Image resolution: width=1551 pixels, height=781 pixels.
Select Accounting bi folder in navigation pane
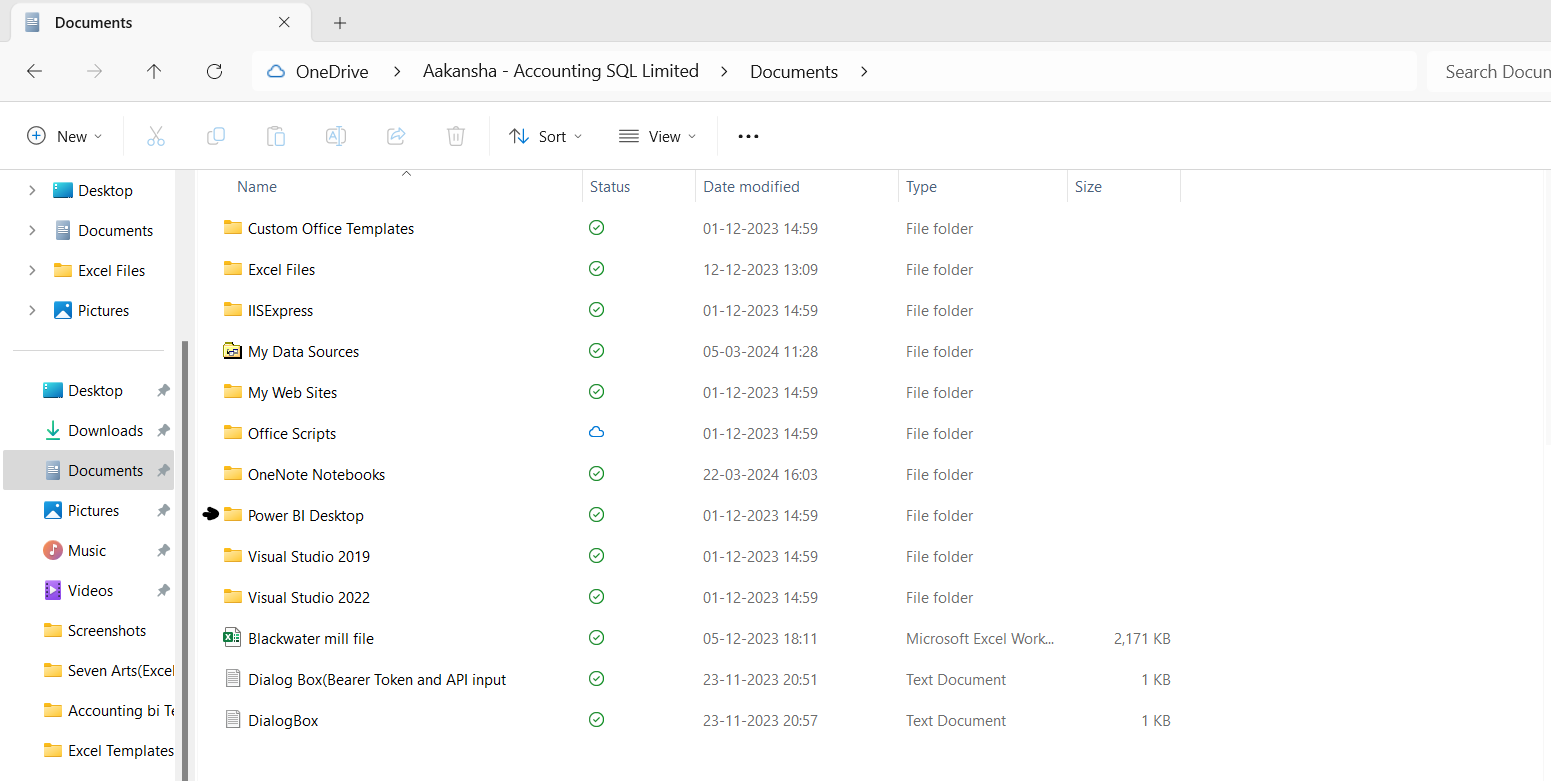coord(120,710)
